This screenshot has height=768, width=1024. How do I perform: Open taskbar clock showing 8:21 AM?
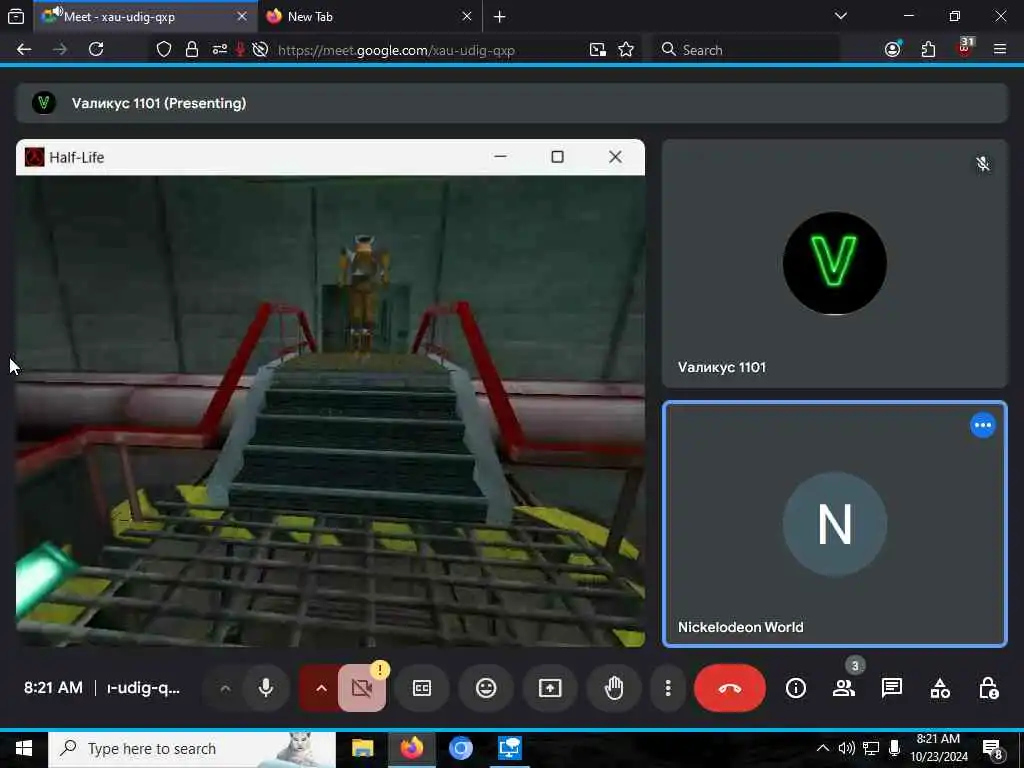(938, 748)
